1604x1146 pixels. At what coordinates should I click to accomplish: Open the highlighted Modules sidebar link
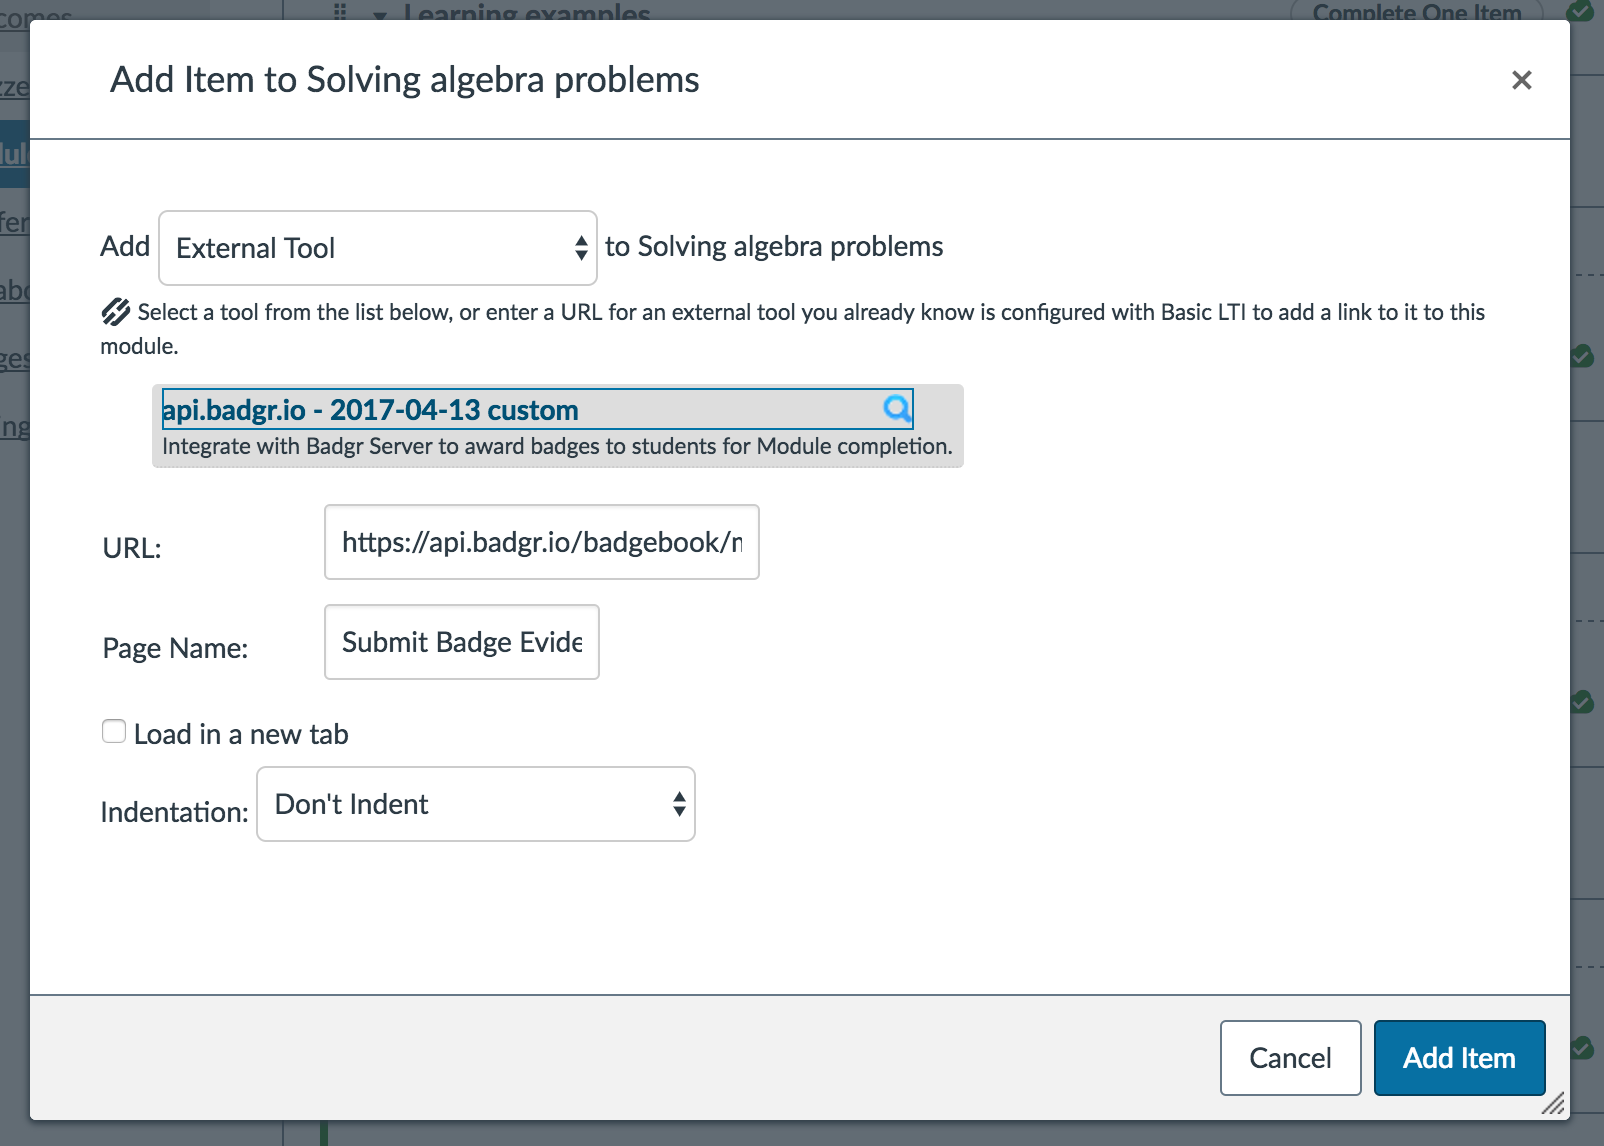click(14, 154)
